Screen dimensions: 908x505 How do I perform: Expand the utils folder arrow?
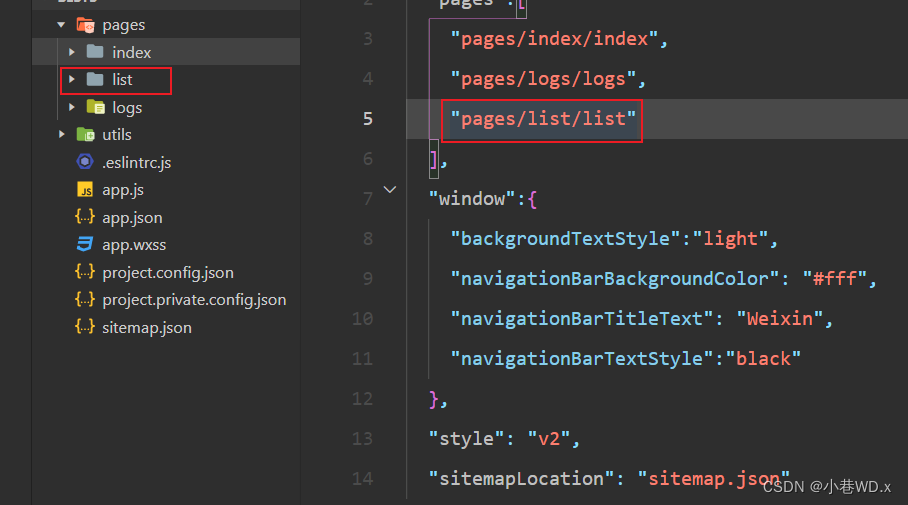click(62, 134)
